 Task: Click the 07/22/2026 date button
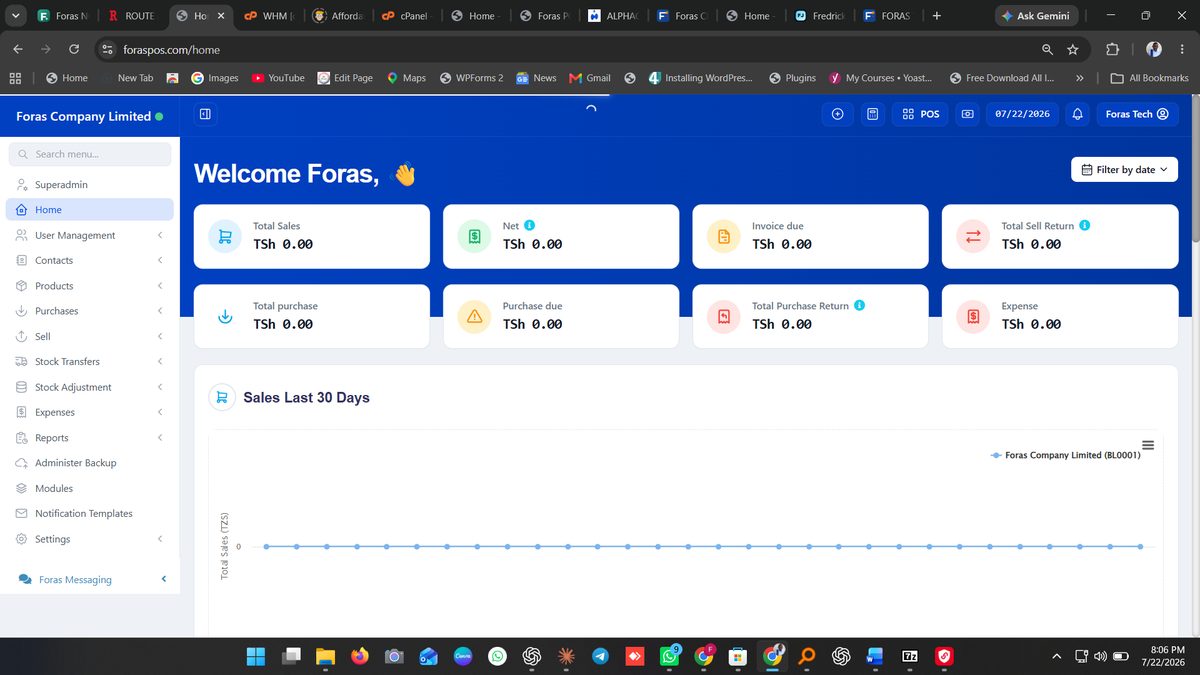[1022, 114]
